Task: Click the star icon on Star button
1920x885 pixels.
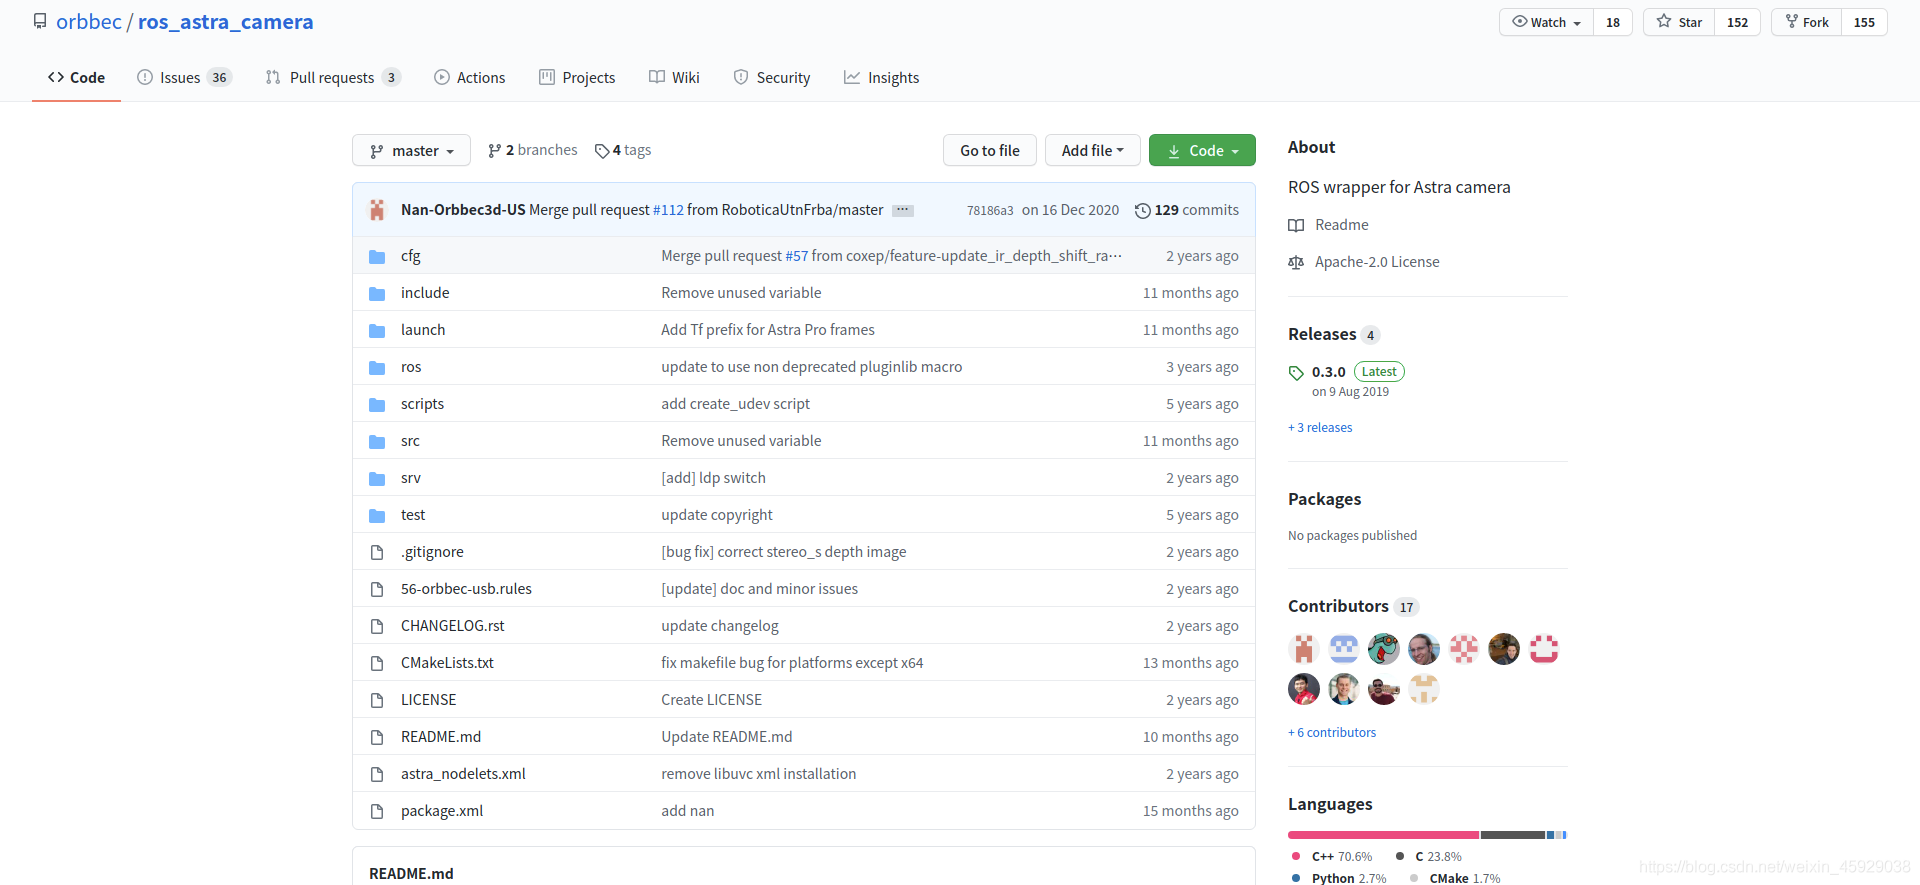Action: point(1664,21)
